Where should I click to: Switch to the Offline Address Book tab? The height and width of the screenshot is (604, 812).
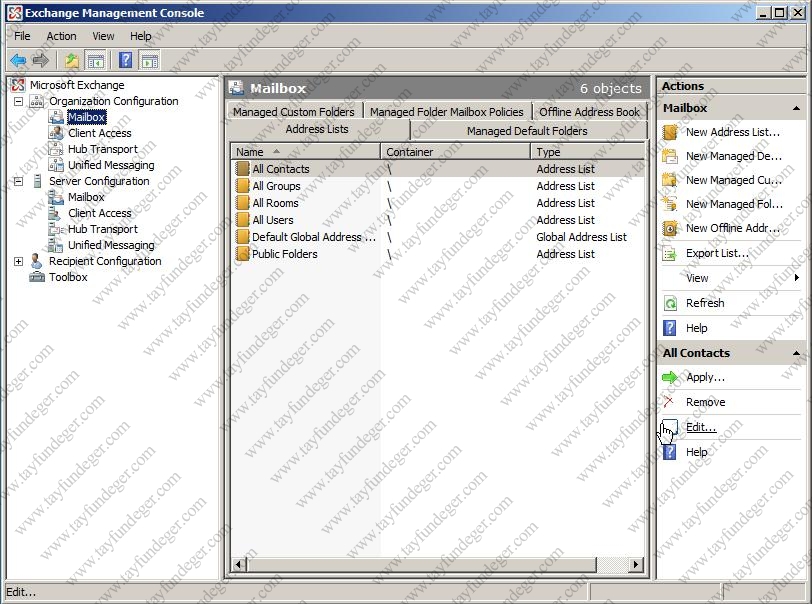coord(589,112)
